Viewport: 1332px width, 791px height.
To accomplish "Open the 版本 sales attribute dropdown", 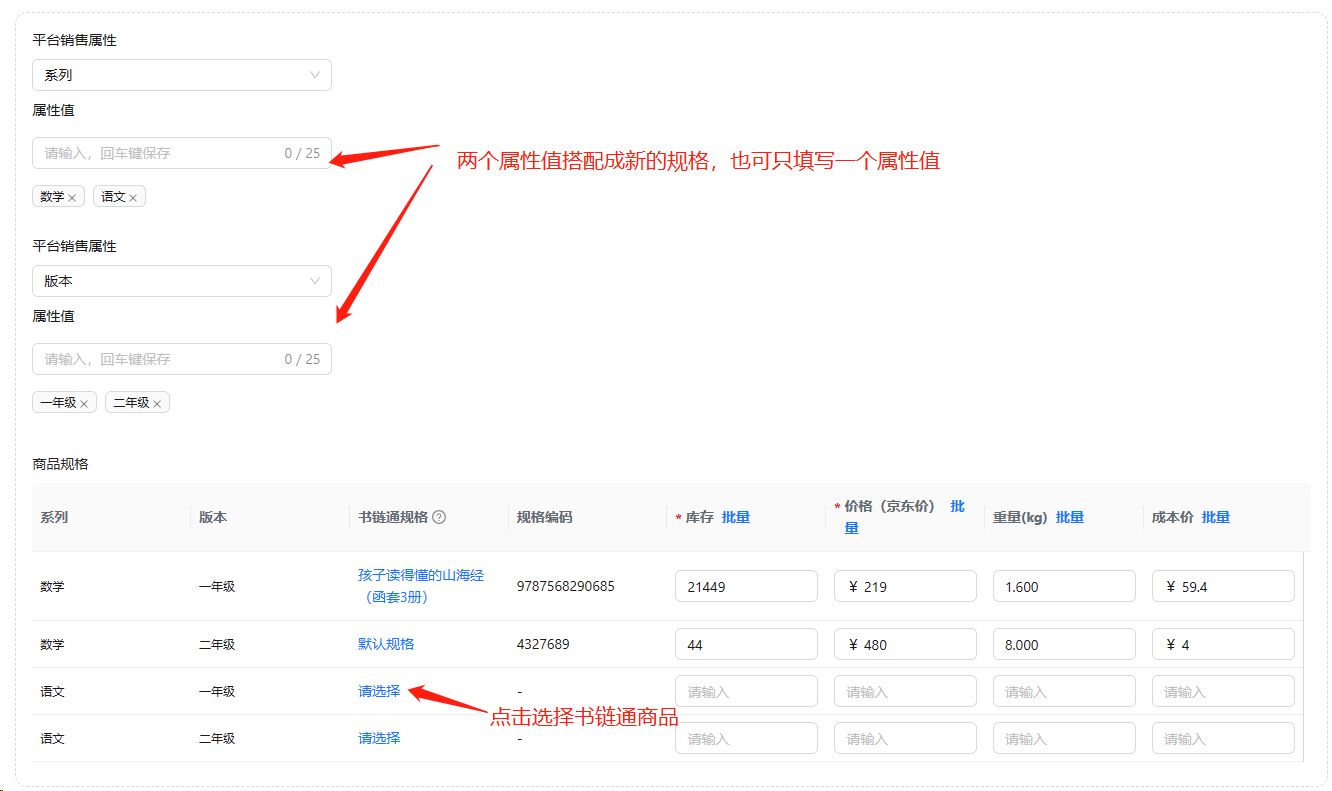I will coord(182,281).
